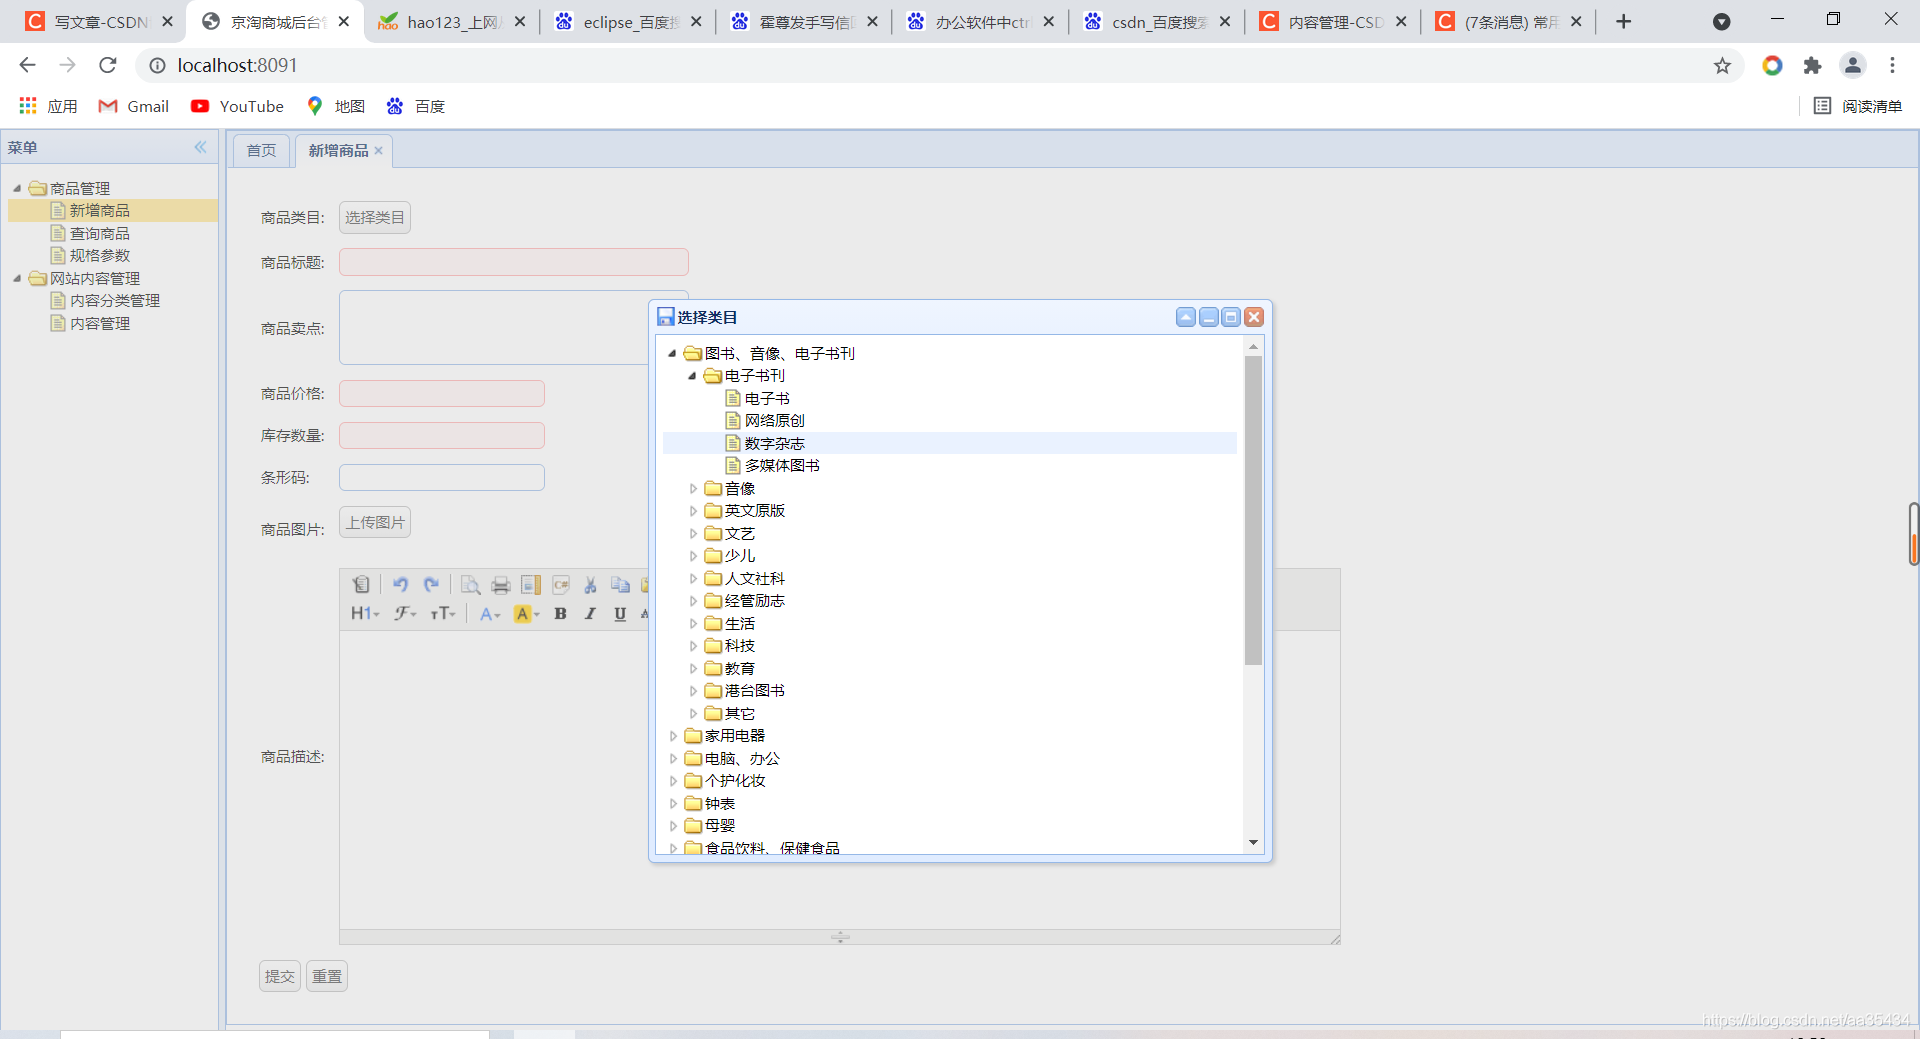The width and height of the screenshot is (1920, 1039).
Task: Open 内容管理 in sidebar menu
Action: pos(99,323)
